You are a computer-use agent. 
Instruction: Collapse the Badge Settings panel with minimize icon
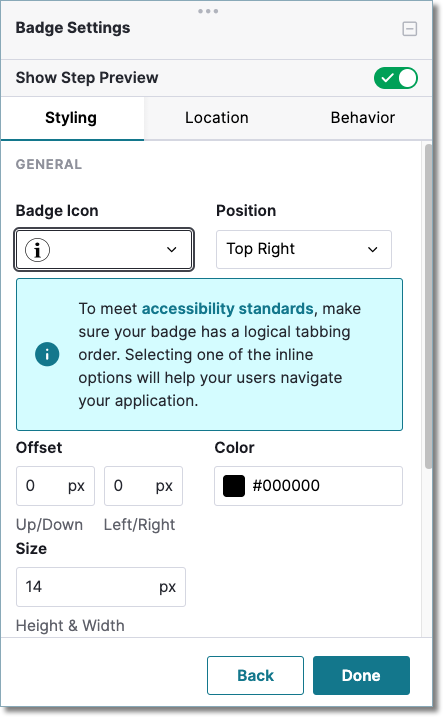click(409, 29)
